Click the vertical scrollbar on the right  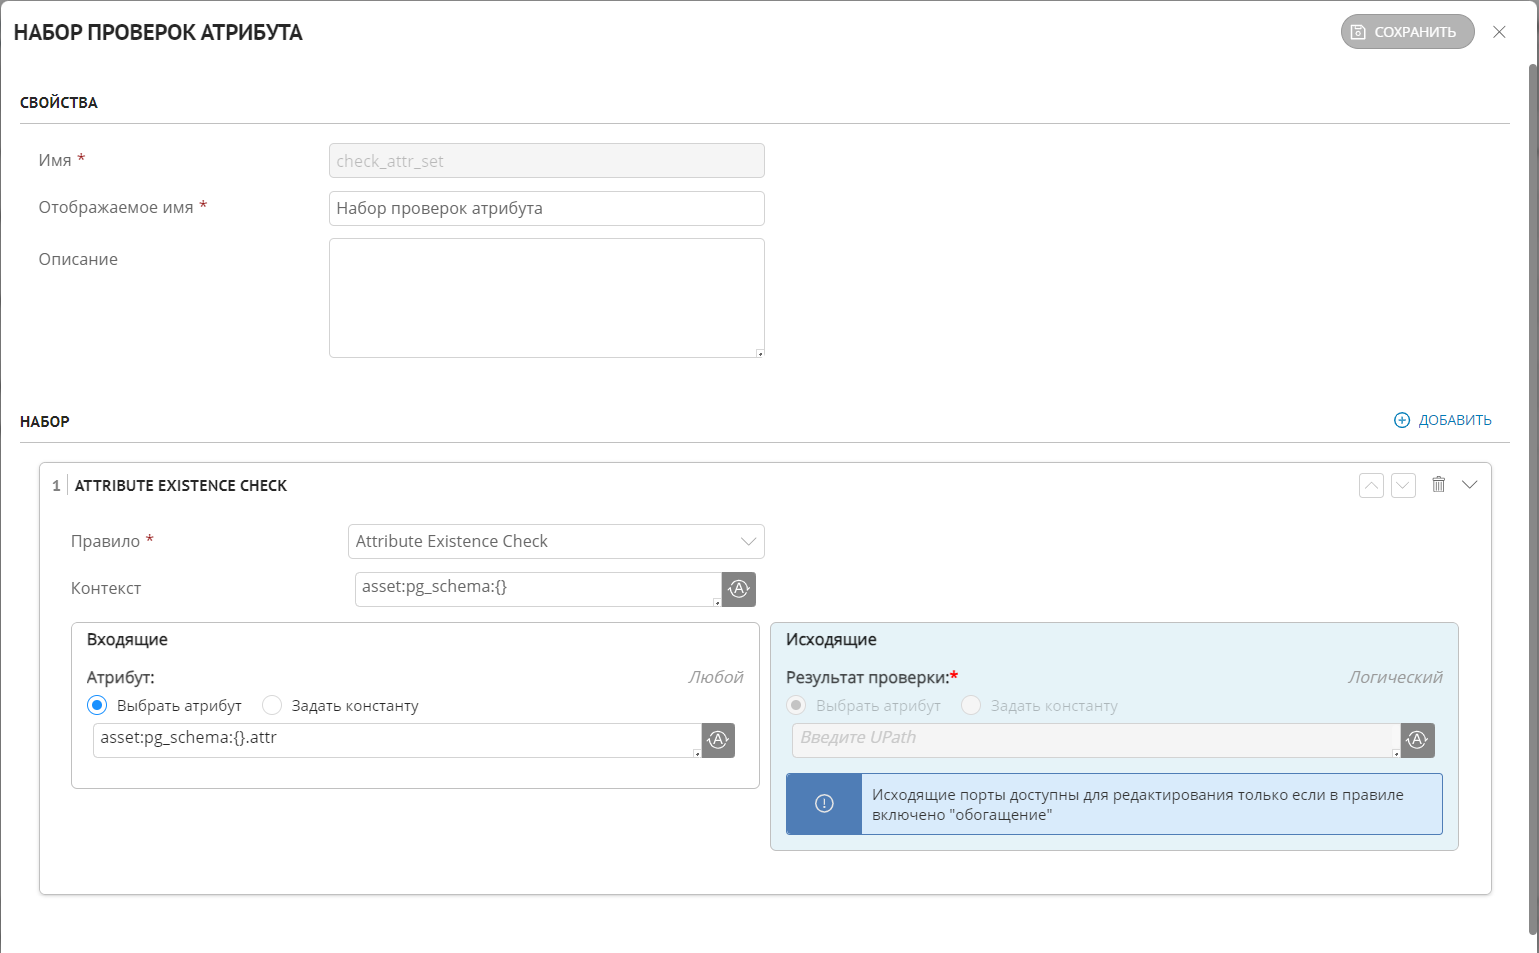[x=1532, y=500]
